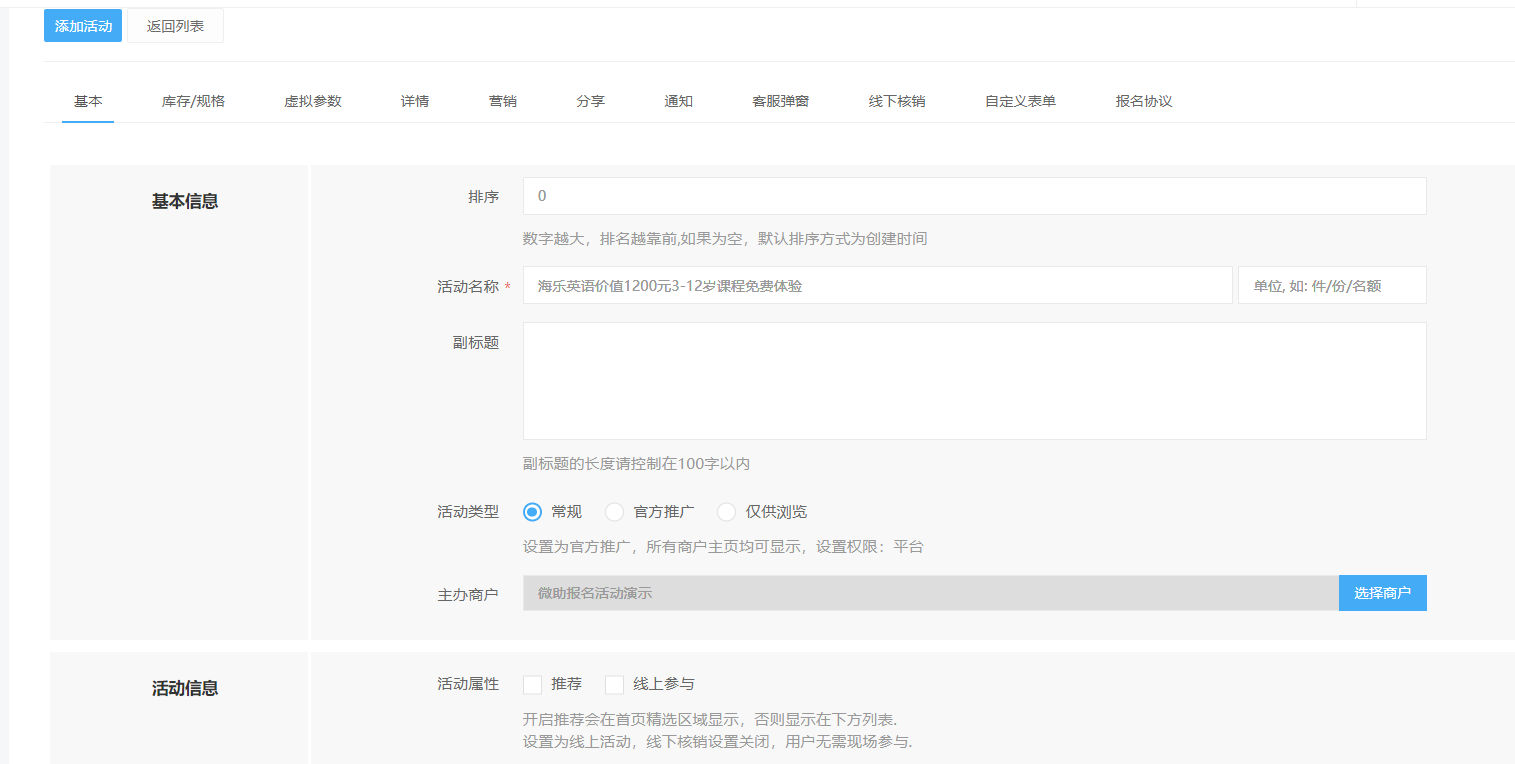
Task: Enable the 推荐 checkbox
Action: [x=532, y=684]
